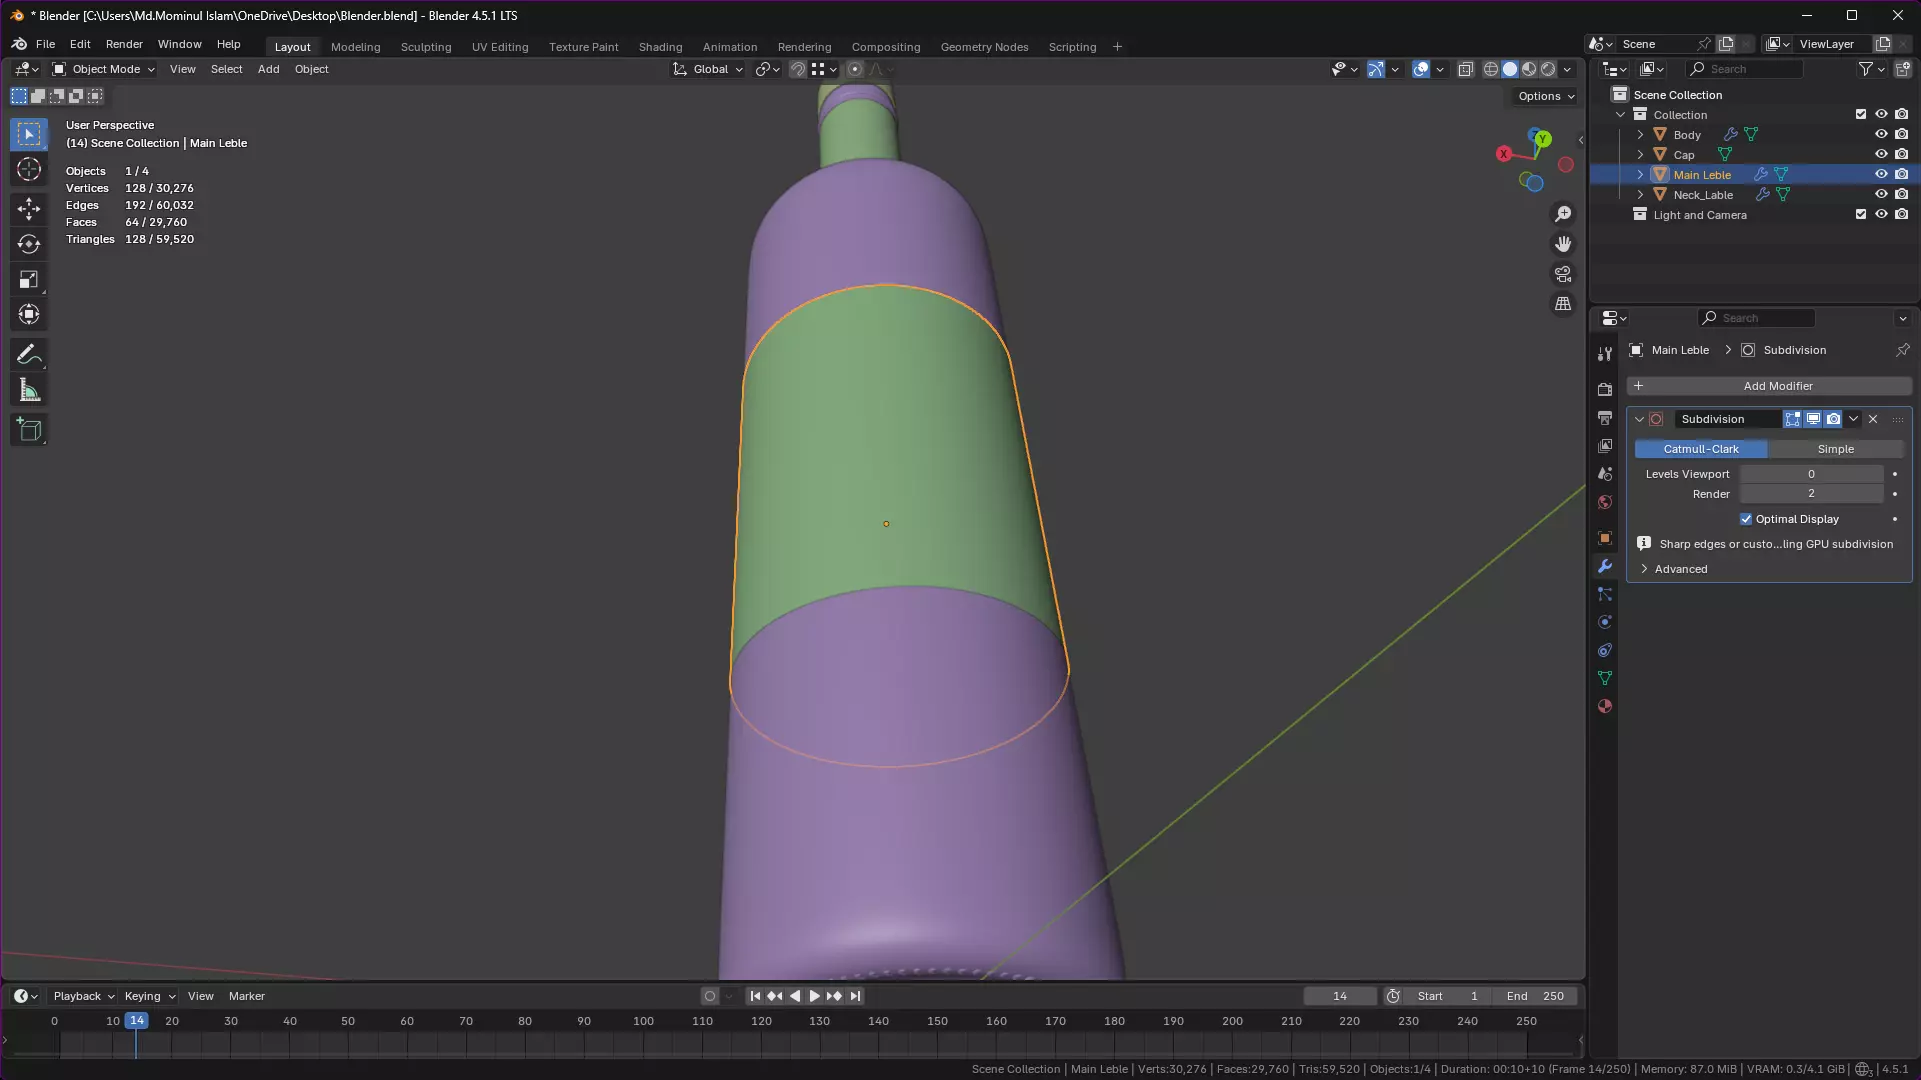Viewport: 1921px width, 1080px height.
Task: Select the Add Cube tool
Action: coord(29,431)
